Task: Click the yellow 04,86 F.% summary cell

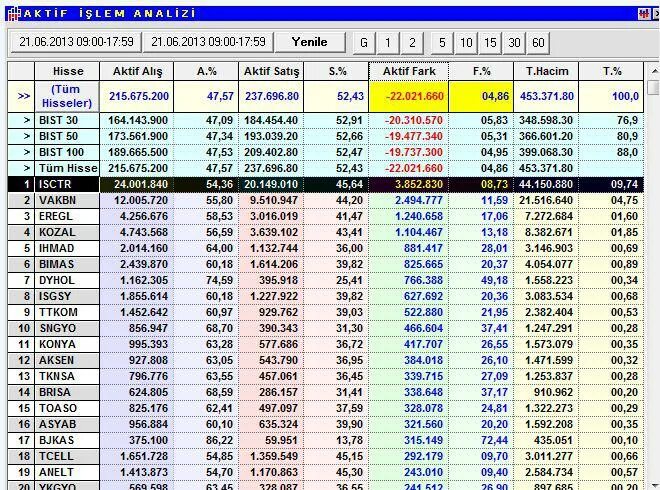Action: point(481,96)
